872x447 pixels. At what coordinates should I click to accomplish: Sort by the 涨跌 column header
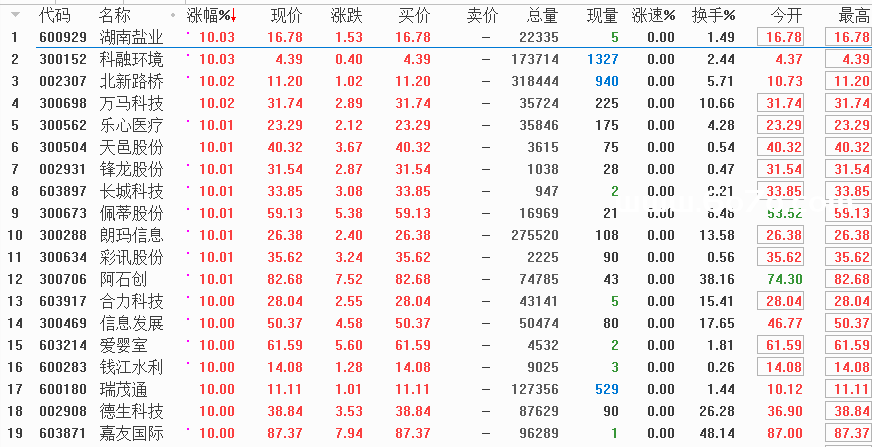point(346,16)
